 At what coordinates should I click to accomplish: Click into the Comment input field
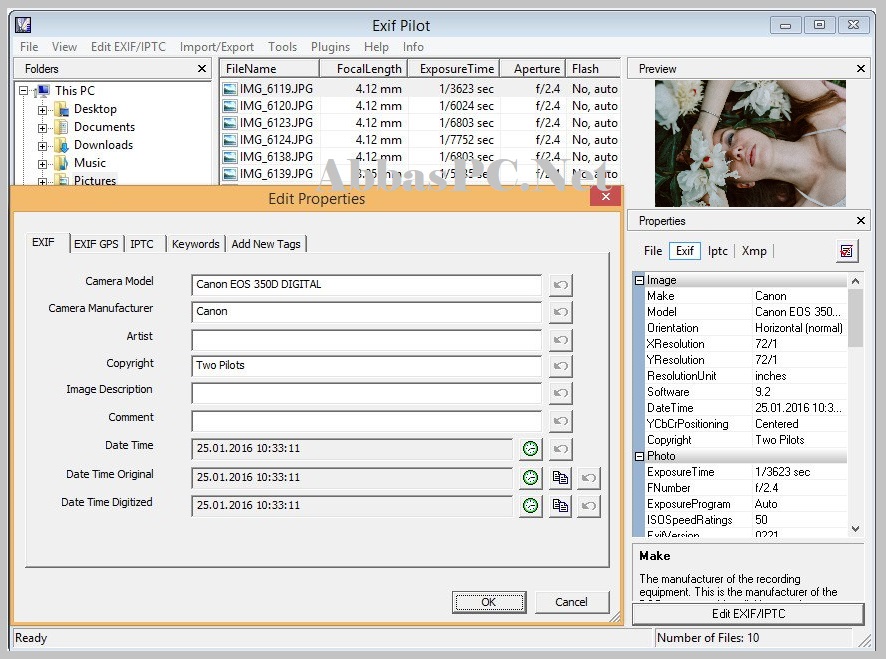click(x=366, y=421)
